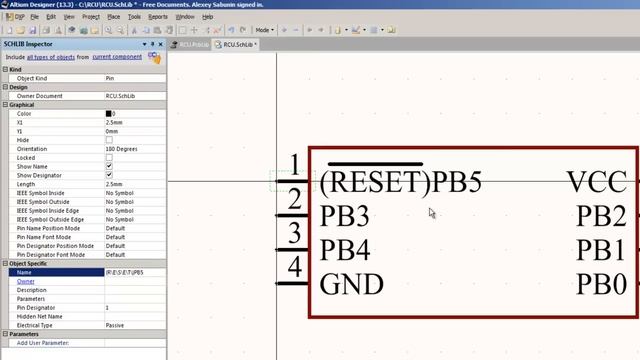Click the Length 2.5mm value
The width and height of the screenshot is (640, 360).
coord(135,184)
